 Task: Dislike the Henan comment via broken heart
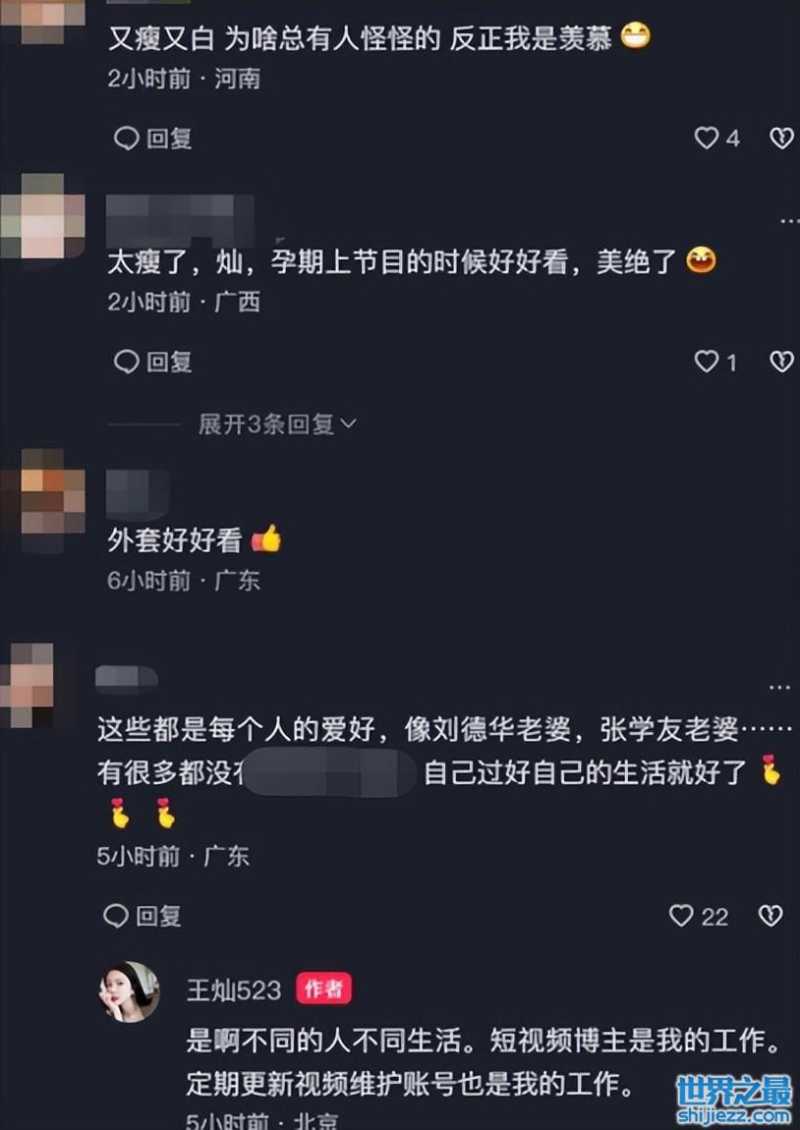[x=781, y=138]
